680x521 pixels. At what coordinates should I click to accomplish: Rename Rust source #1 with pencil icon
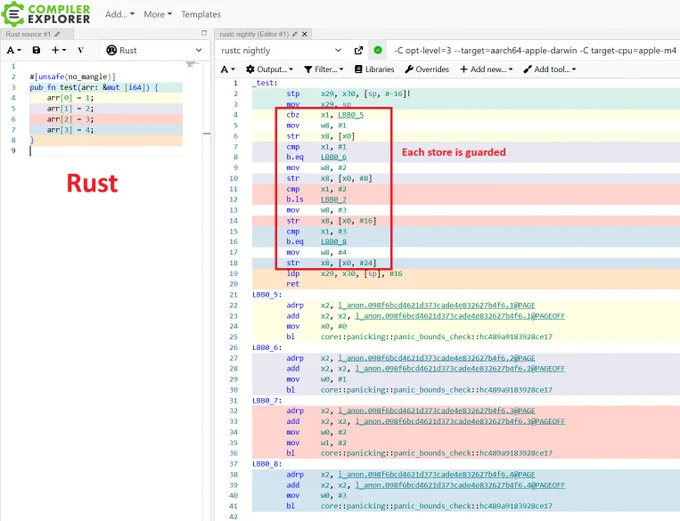point(57,34)
